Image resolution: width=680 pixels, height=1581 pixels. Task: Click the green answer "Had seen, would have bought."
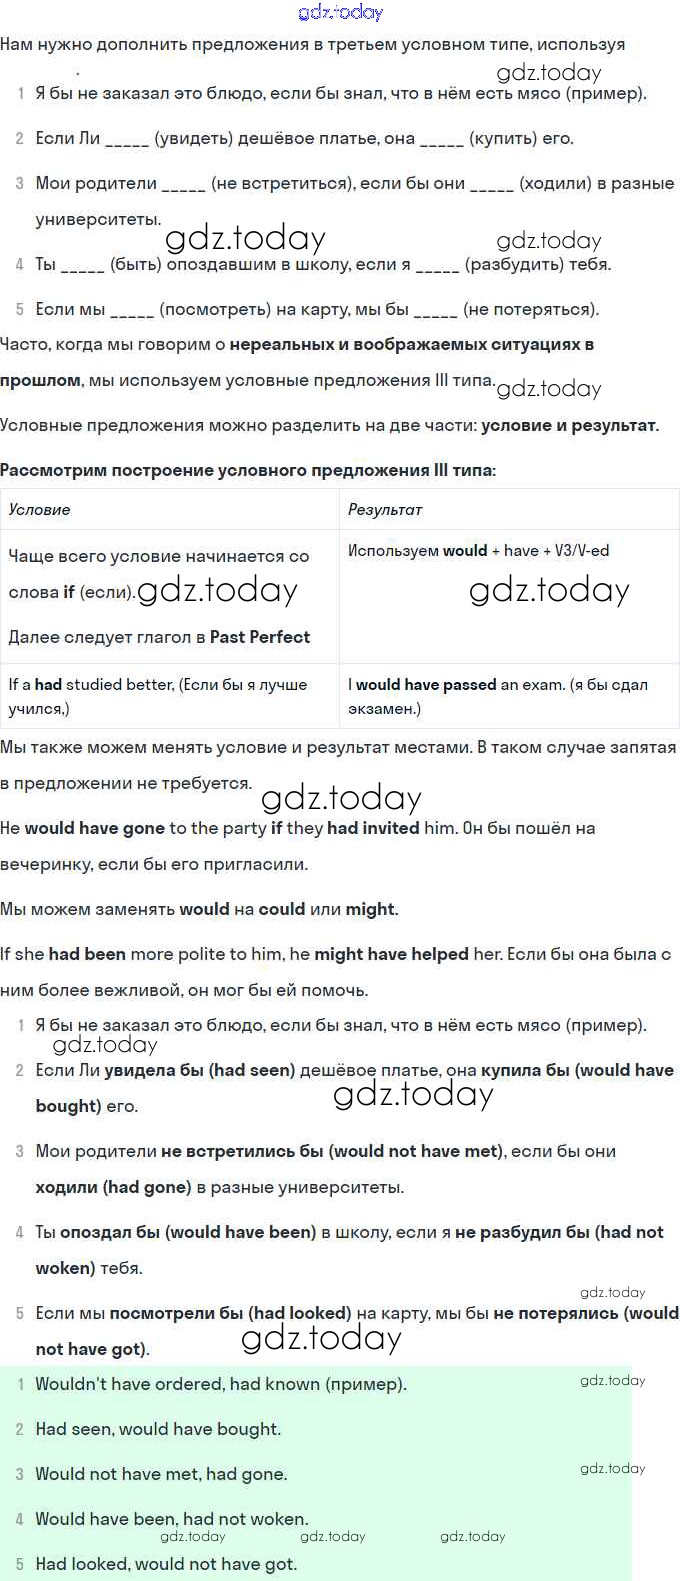158,1429
